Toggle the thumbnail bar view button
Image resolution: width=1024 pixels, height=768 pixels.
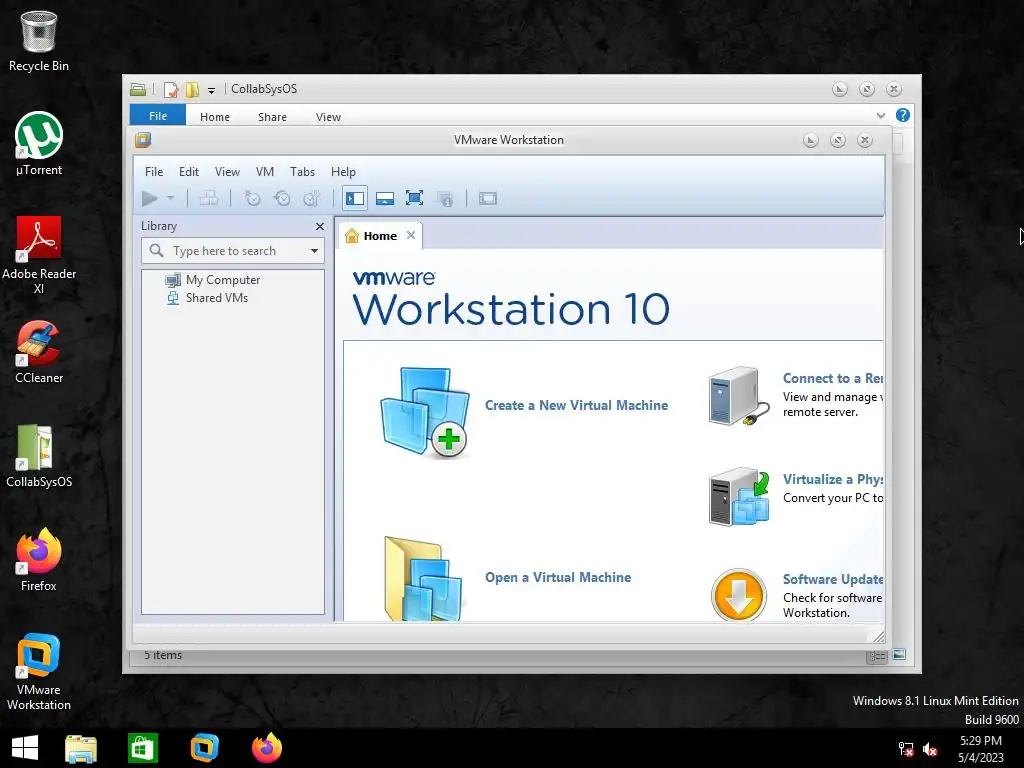click(385, 198)
